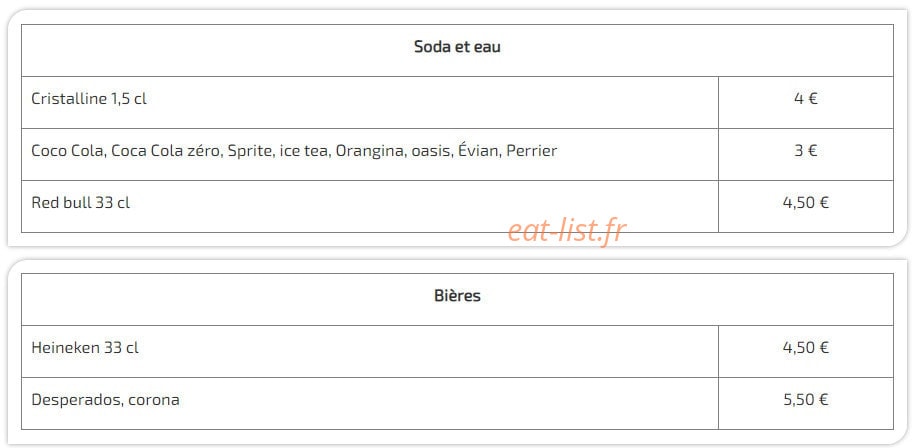The height and width of the screenshot is (448, 912).
Task: Select the Red bull 33 cl item
Action: (x=81, y=203)
